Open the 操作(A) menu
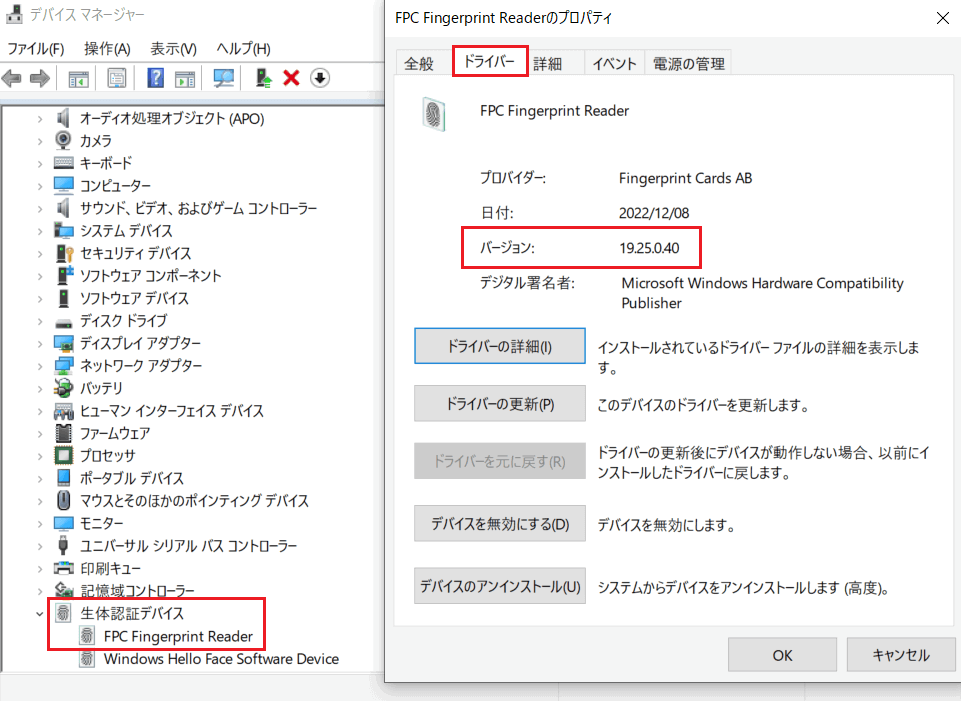Screen dimensions: 961x701 (x=107, y=48)
